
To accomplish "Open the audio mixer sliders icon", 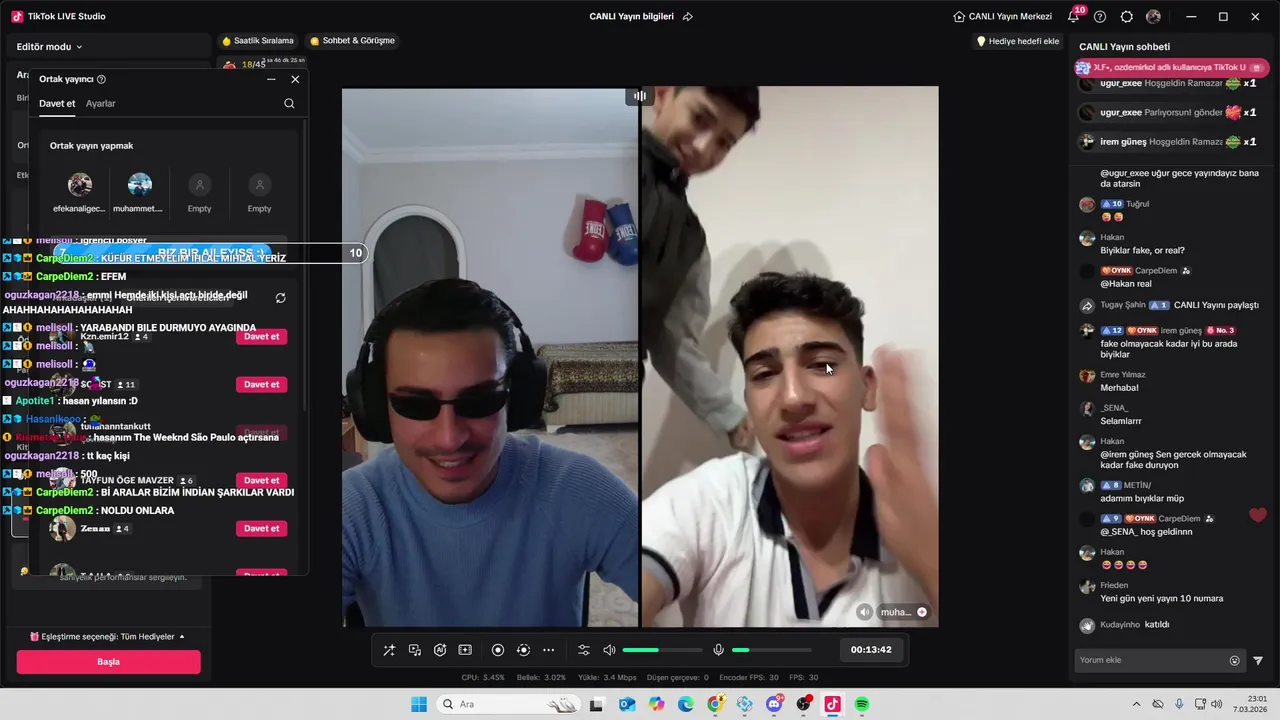I will (584, 650).
